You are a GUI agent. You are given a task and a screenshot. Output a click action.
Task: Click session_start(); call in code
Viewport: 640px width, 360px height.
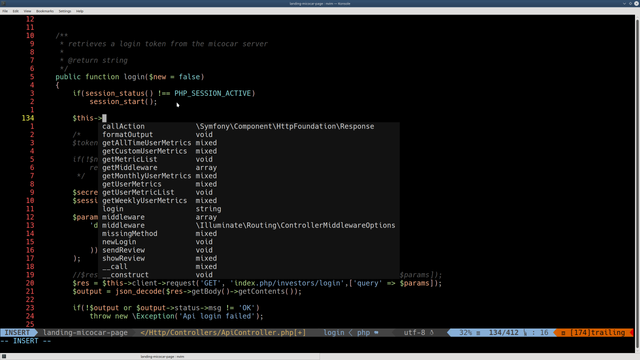[123, 102]
